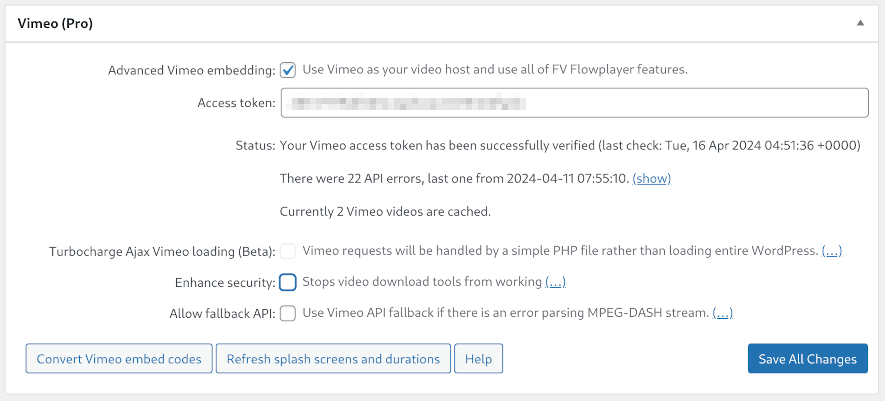The width and height of the screenshot is (885, 401).
Task: Click the 'Access token:' label
Action: pos(236,103)
